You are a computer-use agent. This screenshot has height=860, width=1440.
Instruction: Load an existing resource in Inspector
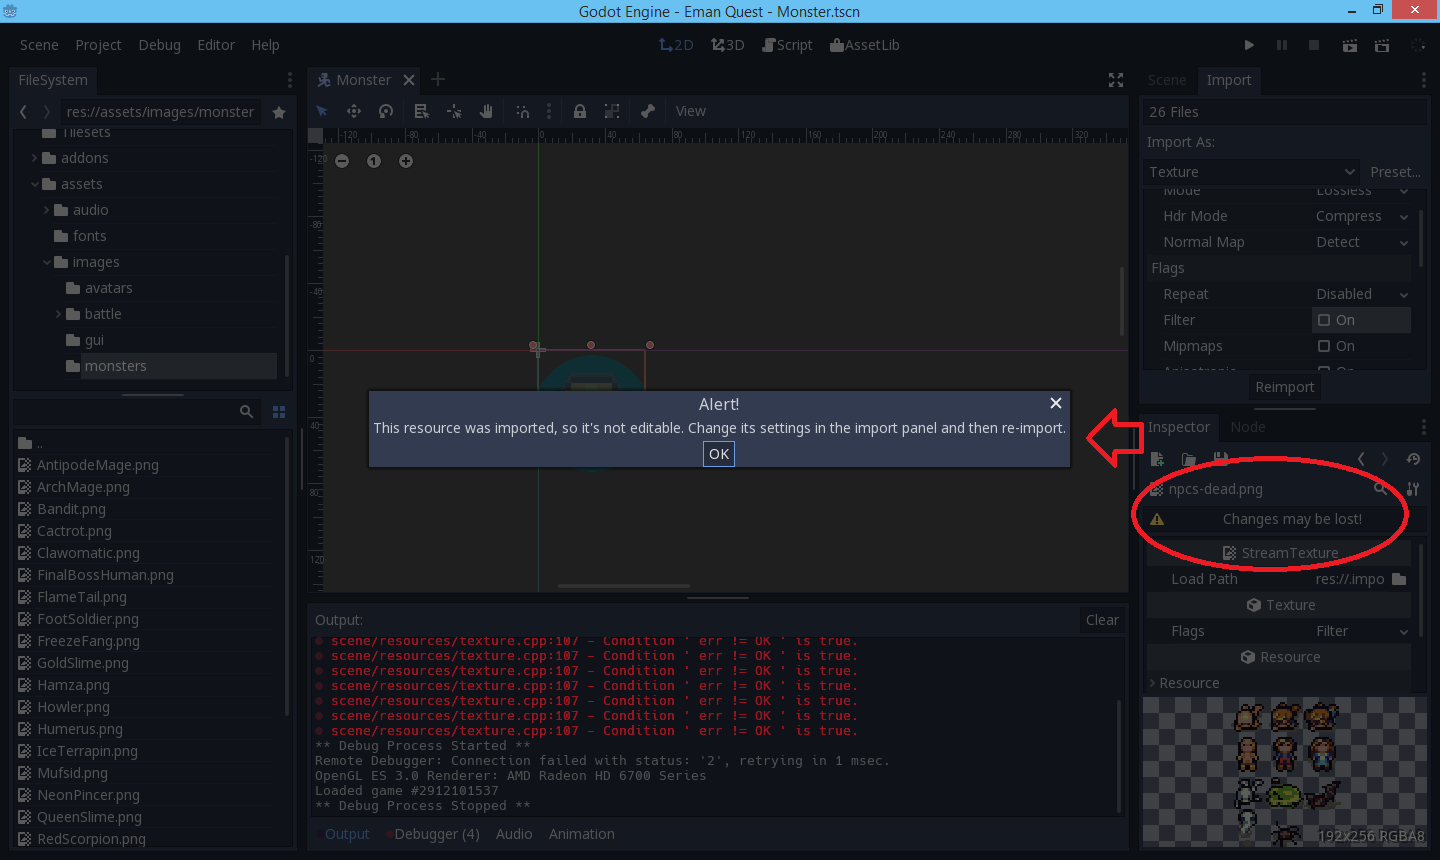pos(1189,459)
